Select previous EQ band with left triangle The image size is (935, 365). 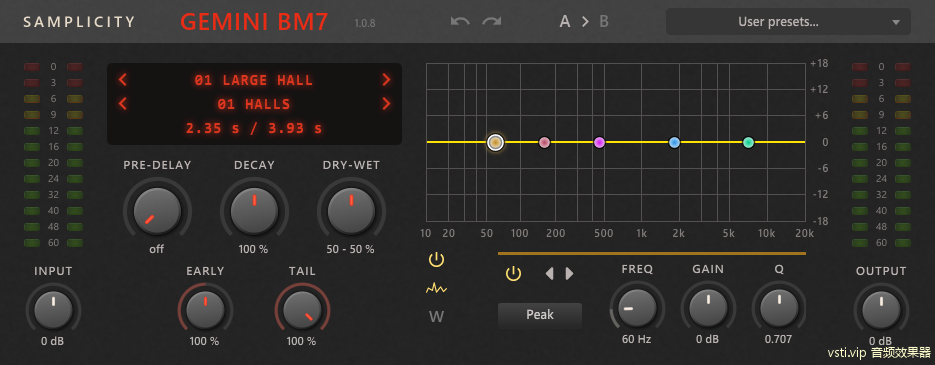point(549,274)
